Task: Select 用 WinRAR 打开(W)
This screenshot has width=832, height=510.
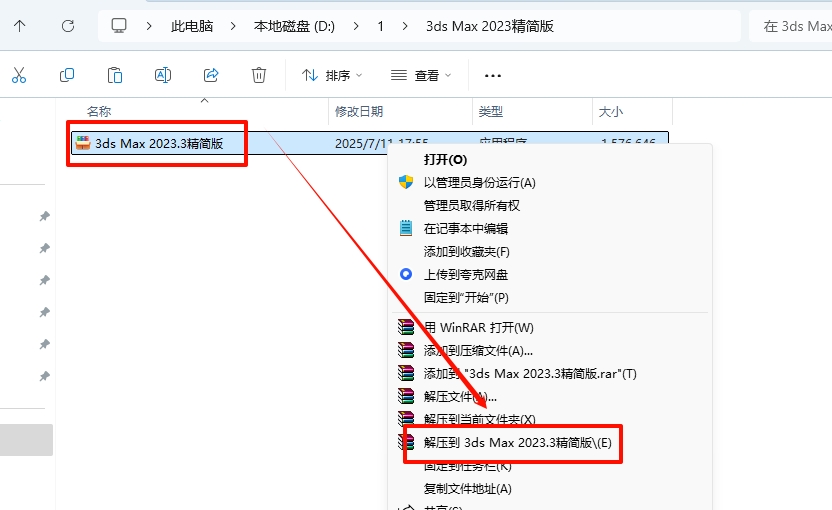Action: pyautogui.click(x=479, y=327)
